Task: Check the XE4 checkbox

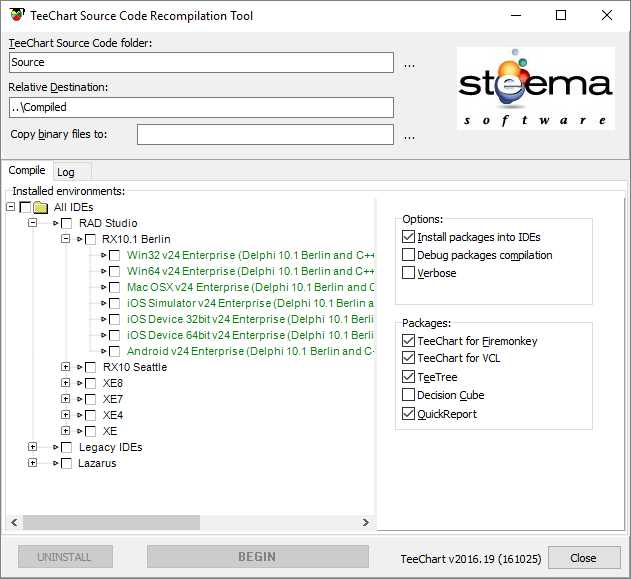Action: click(x=91, y=415)
